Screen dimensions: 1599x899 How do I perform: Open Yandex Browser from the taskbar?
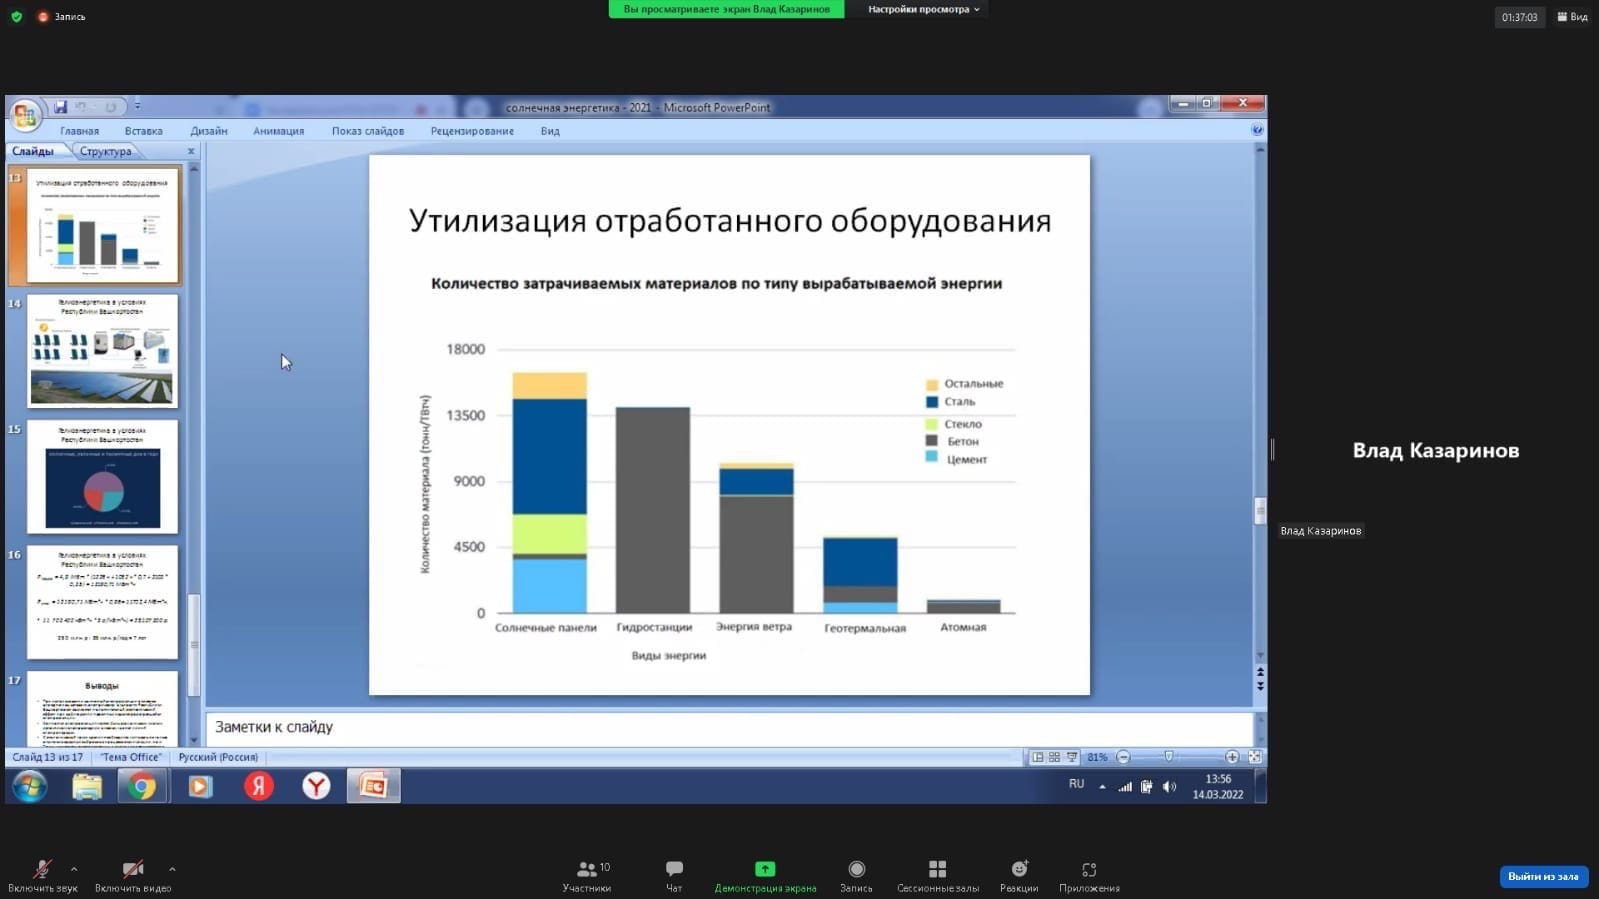[x=317, y=787]
